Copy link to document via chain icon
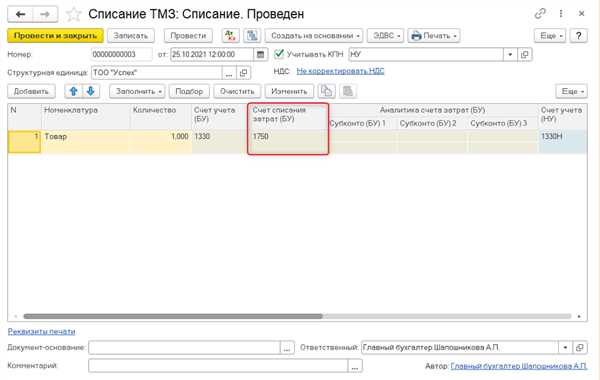600x380 pixels. click(540, 14)
